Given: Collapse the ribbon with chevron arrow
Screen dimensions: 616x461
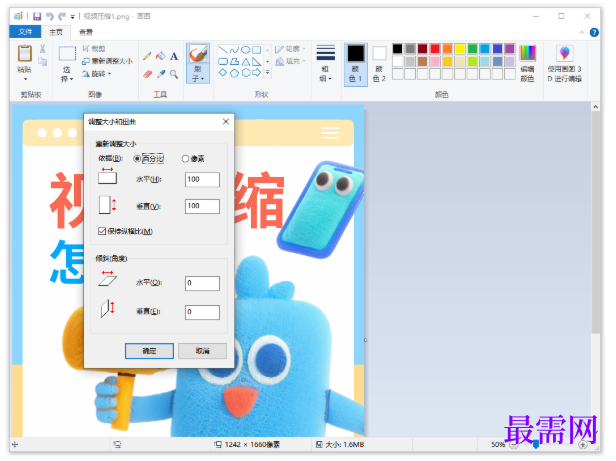Looking at the screenshot, I should tap(581, 32).
